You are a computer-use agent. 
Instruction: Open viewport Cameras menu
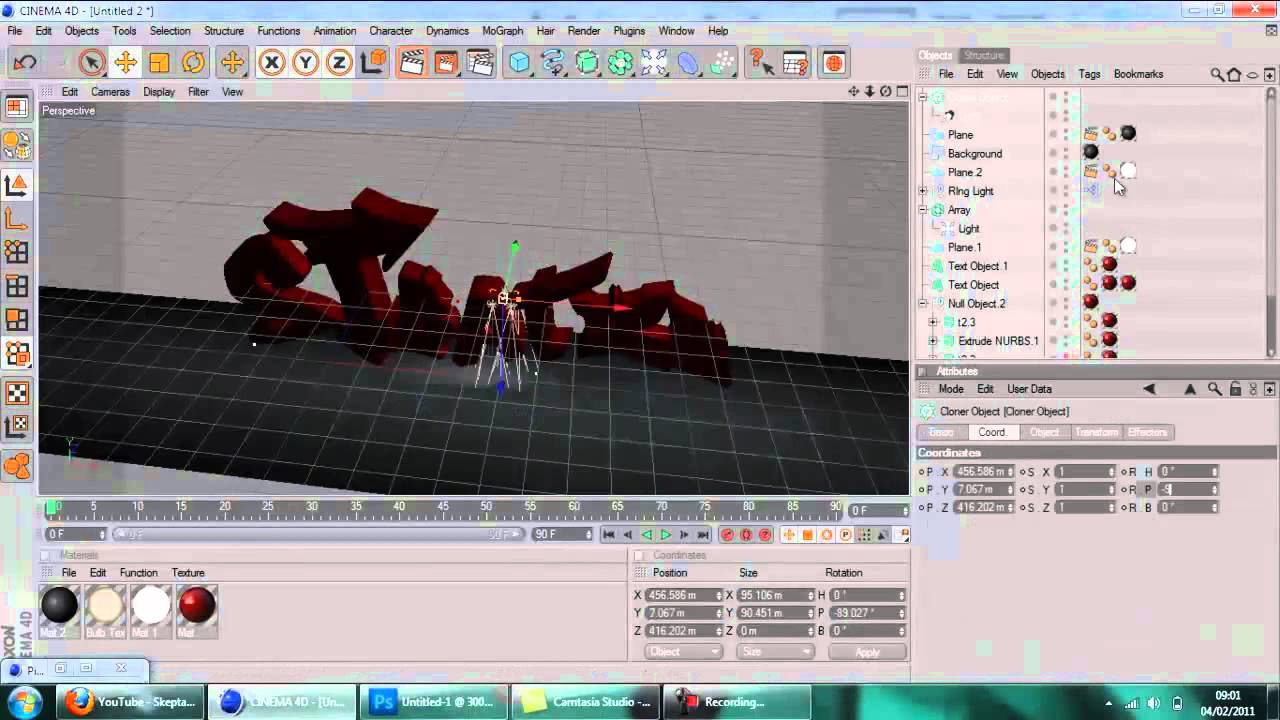coord(110,92)
